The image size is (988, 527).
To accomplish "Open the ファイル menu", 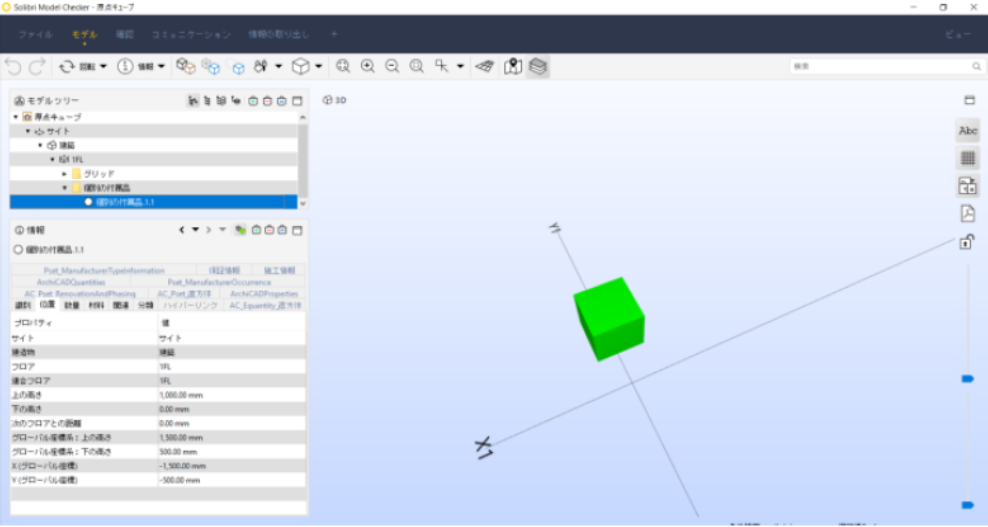I will click(35, 34).
